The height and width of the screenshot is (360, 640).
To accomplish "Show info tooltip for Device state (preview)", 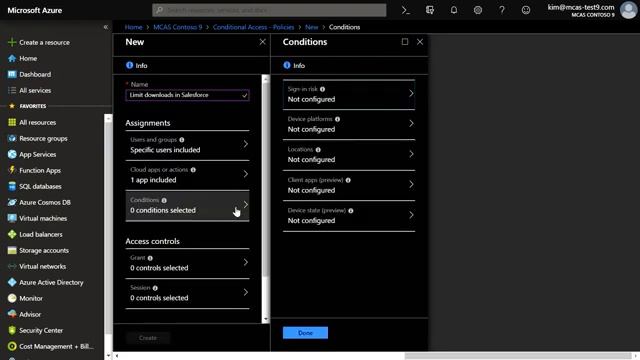I will [351, 211].
